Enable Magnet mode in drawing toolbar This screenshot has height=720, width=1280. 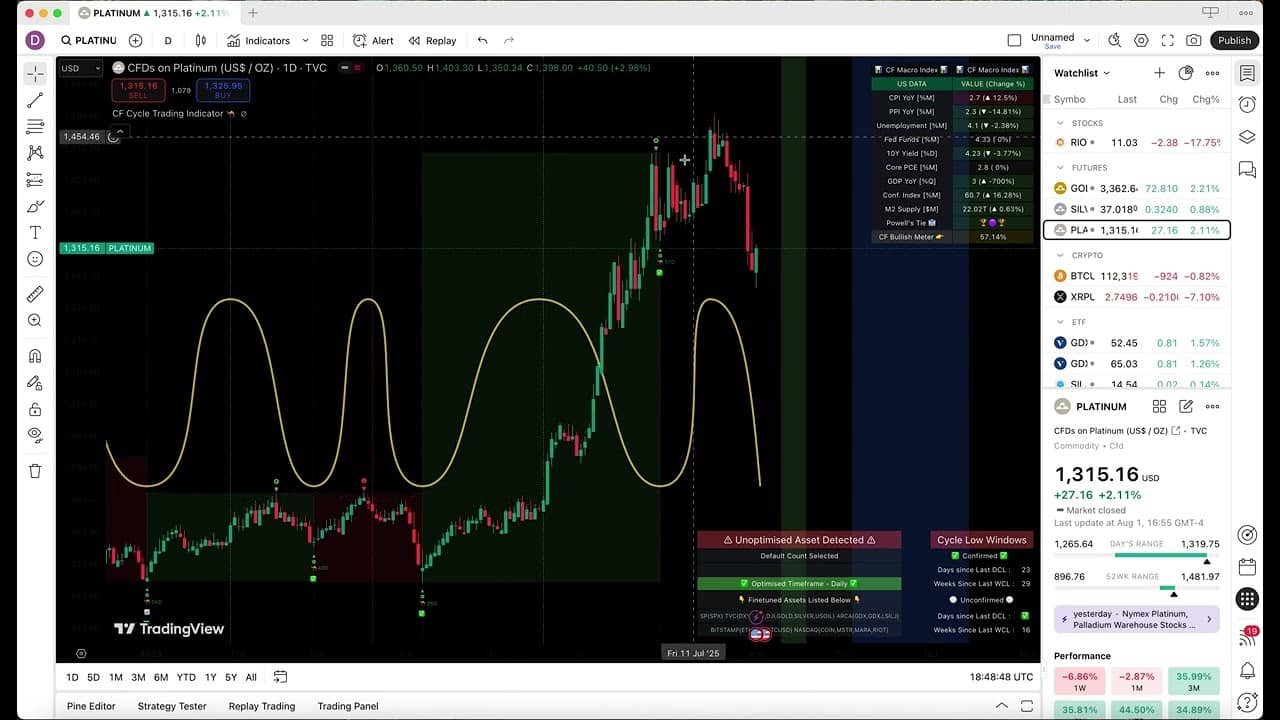[x=35, y=356]
